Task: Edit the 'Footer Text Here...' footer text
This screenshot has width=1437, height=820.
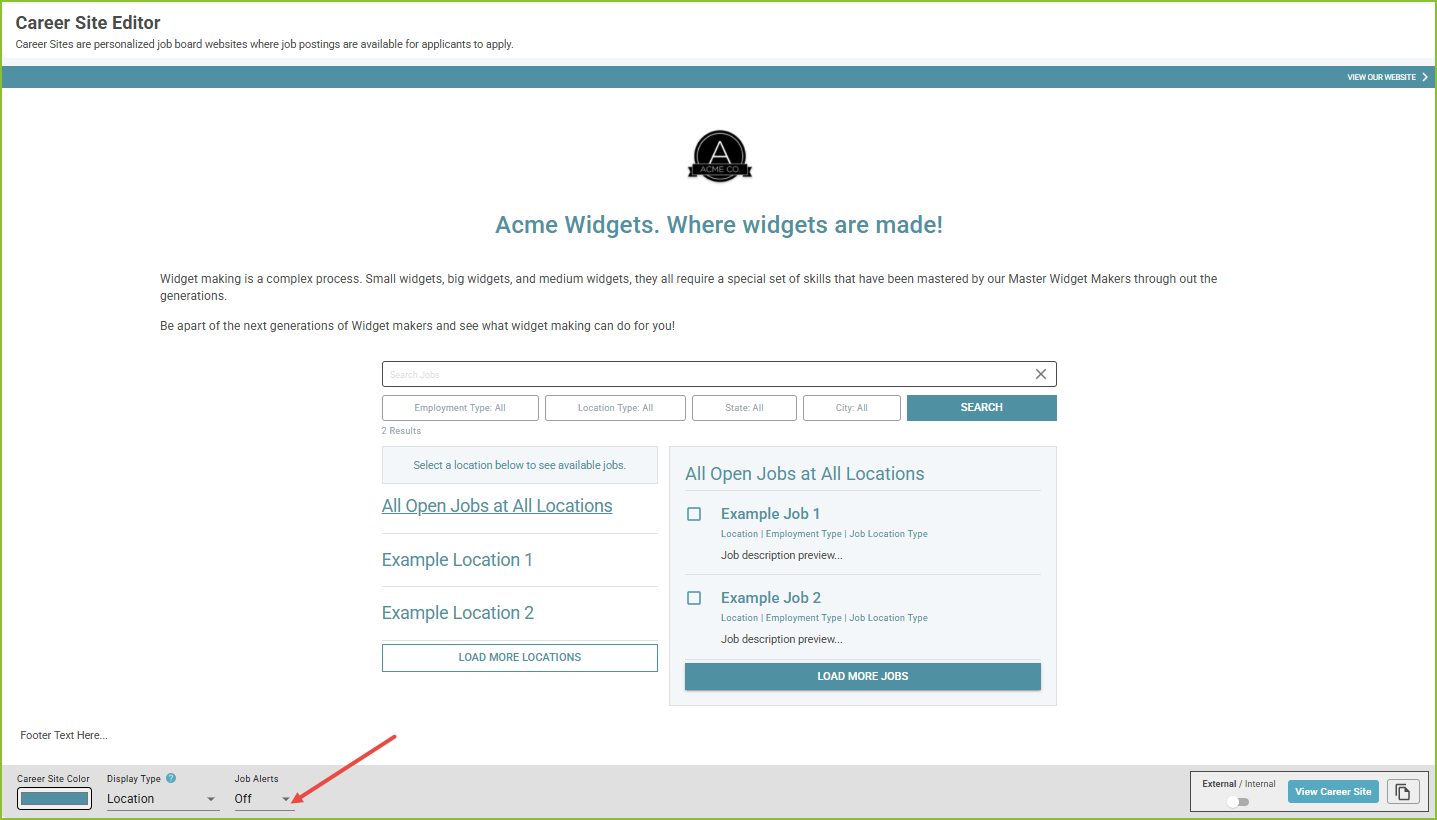Action: tap(64, 735)
